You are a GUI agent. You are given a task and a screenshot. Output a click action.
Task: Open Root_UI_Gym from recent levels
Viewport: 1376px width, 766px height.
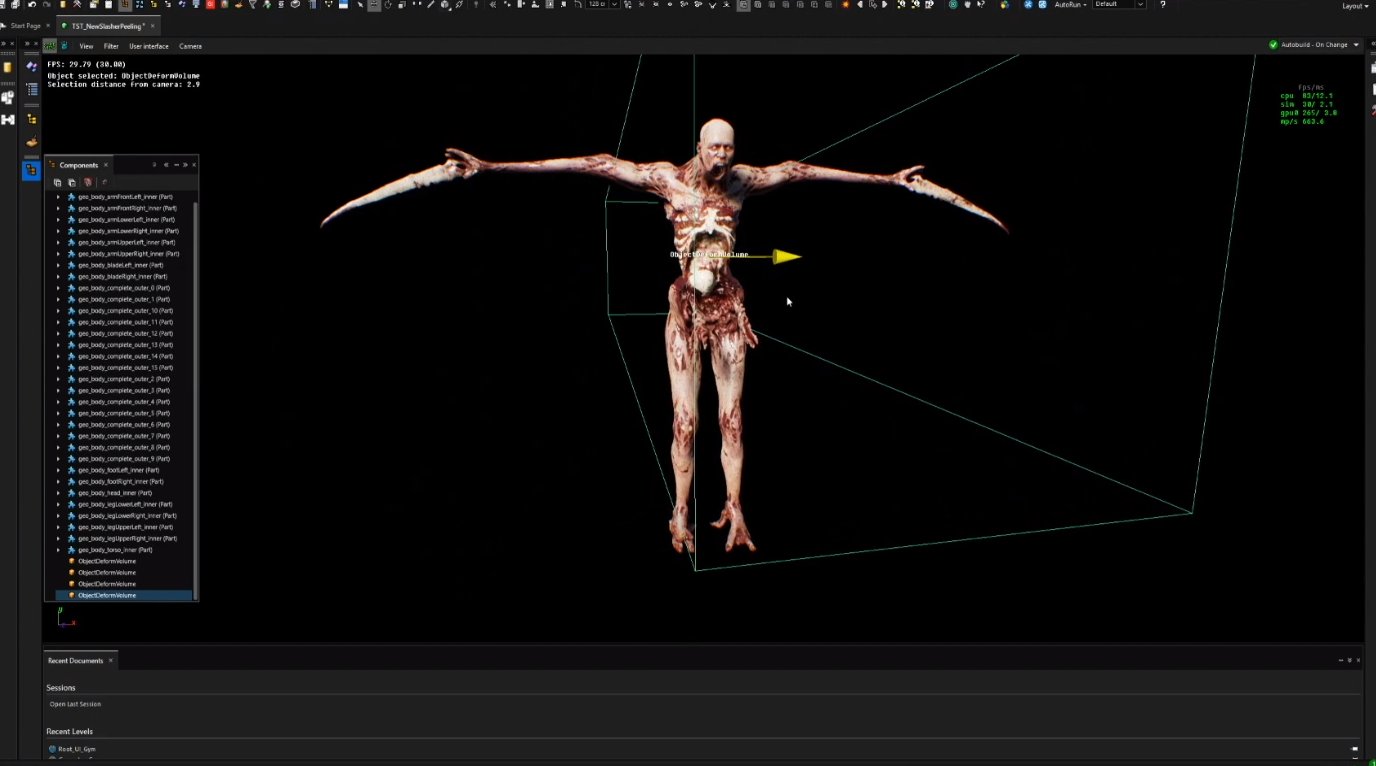coord(75,748)
